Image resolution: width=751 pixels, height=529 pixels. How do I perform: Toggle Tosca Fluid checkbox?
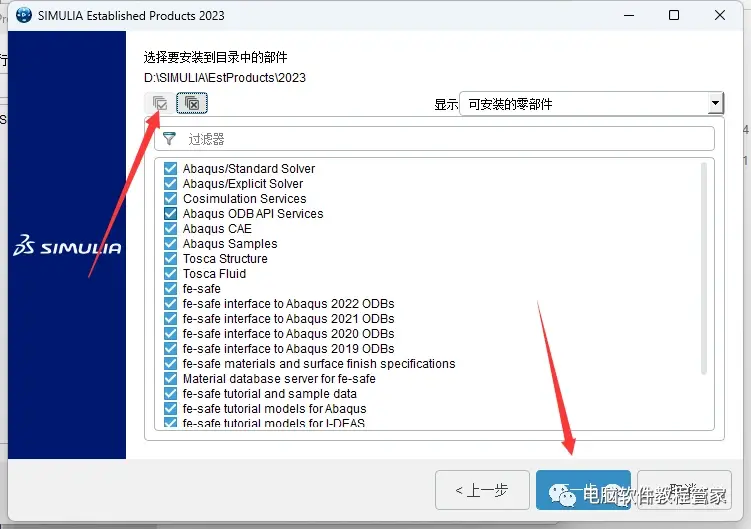(171, 274)
